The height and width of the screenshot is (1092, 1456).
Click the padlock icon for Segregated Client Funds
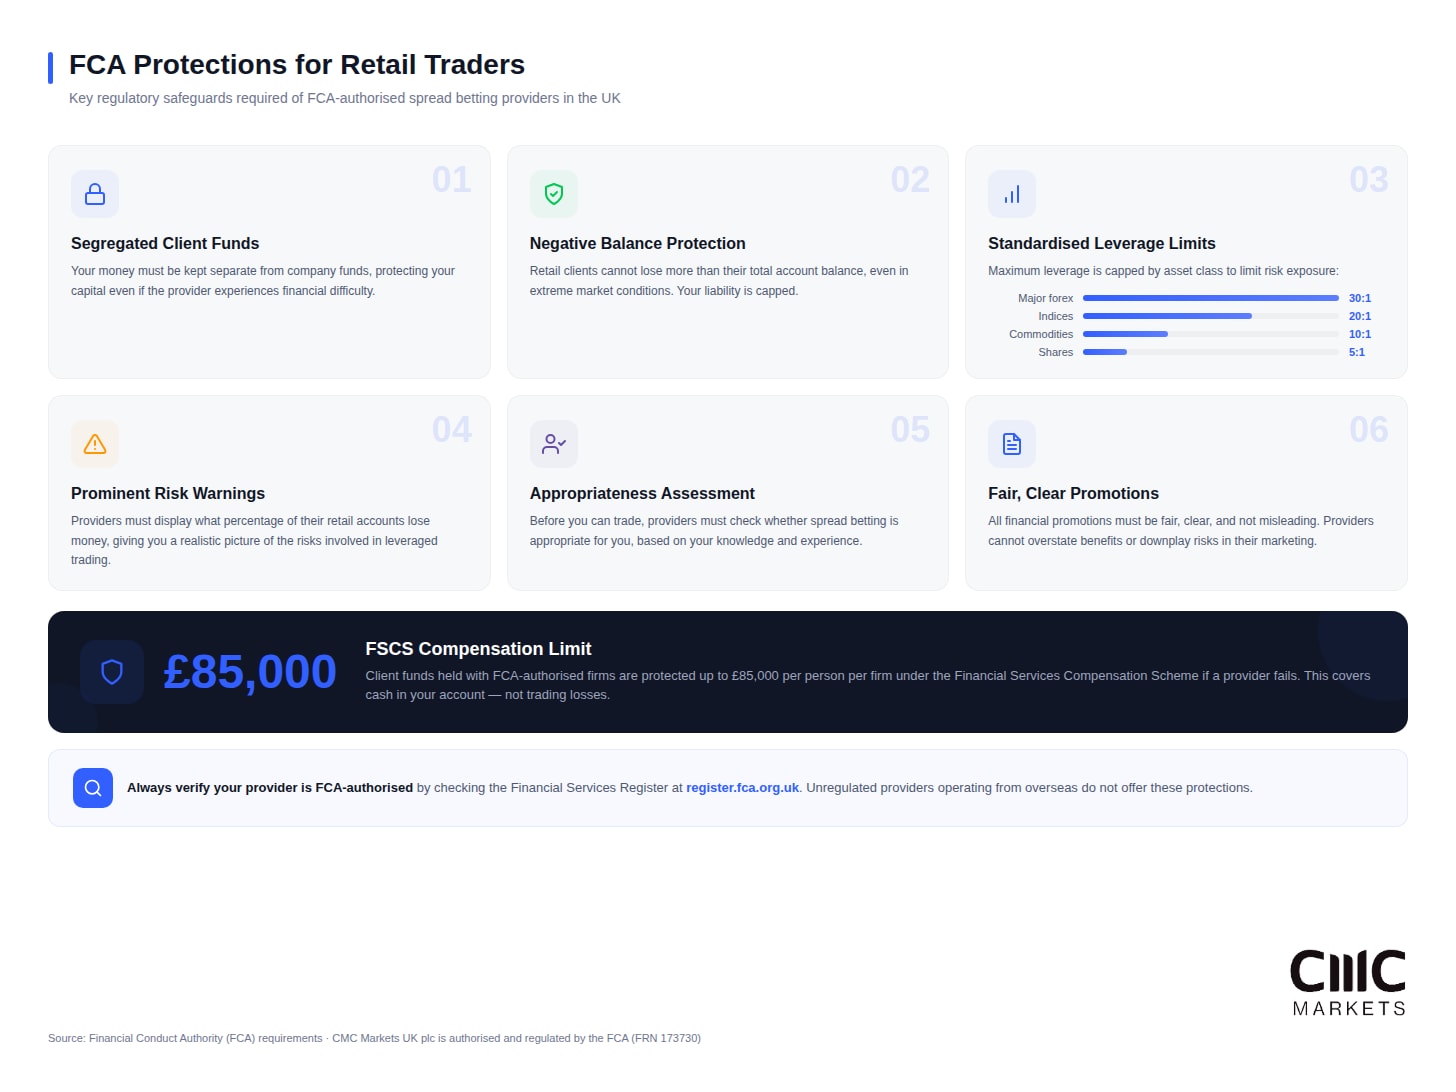point(95,194)
